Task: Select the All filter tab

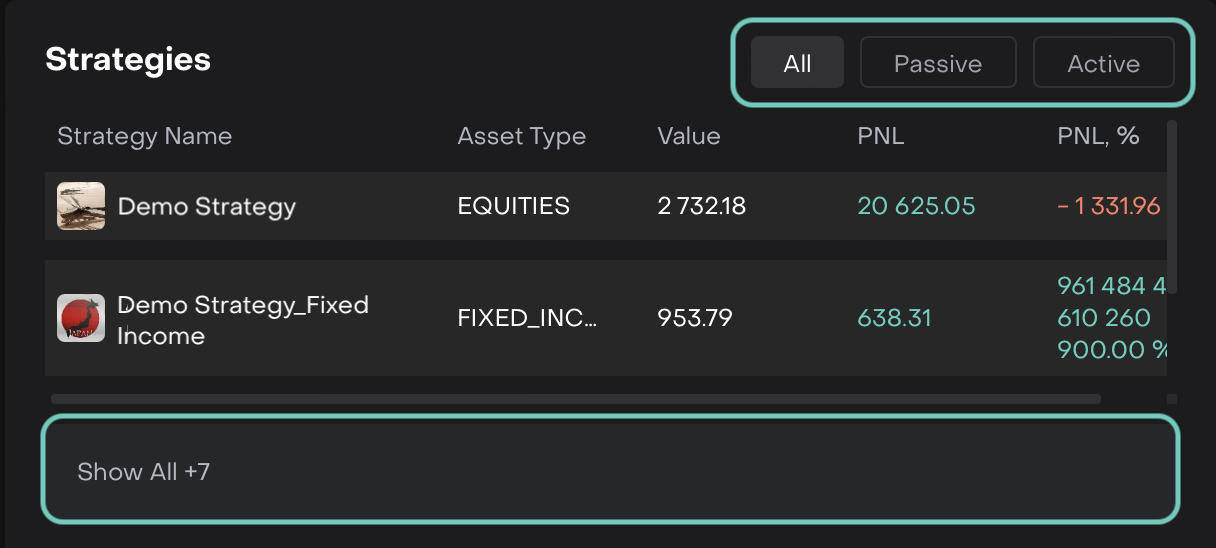Action: [797, 63]
